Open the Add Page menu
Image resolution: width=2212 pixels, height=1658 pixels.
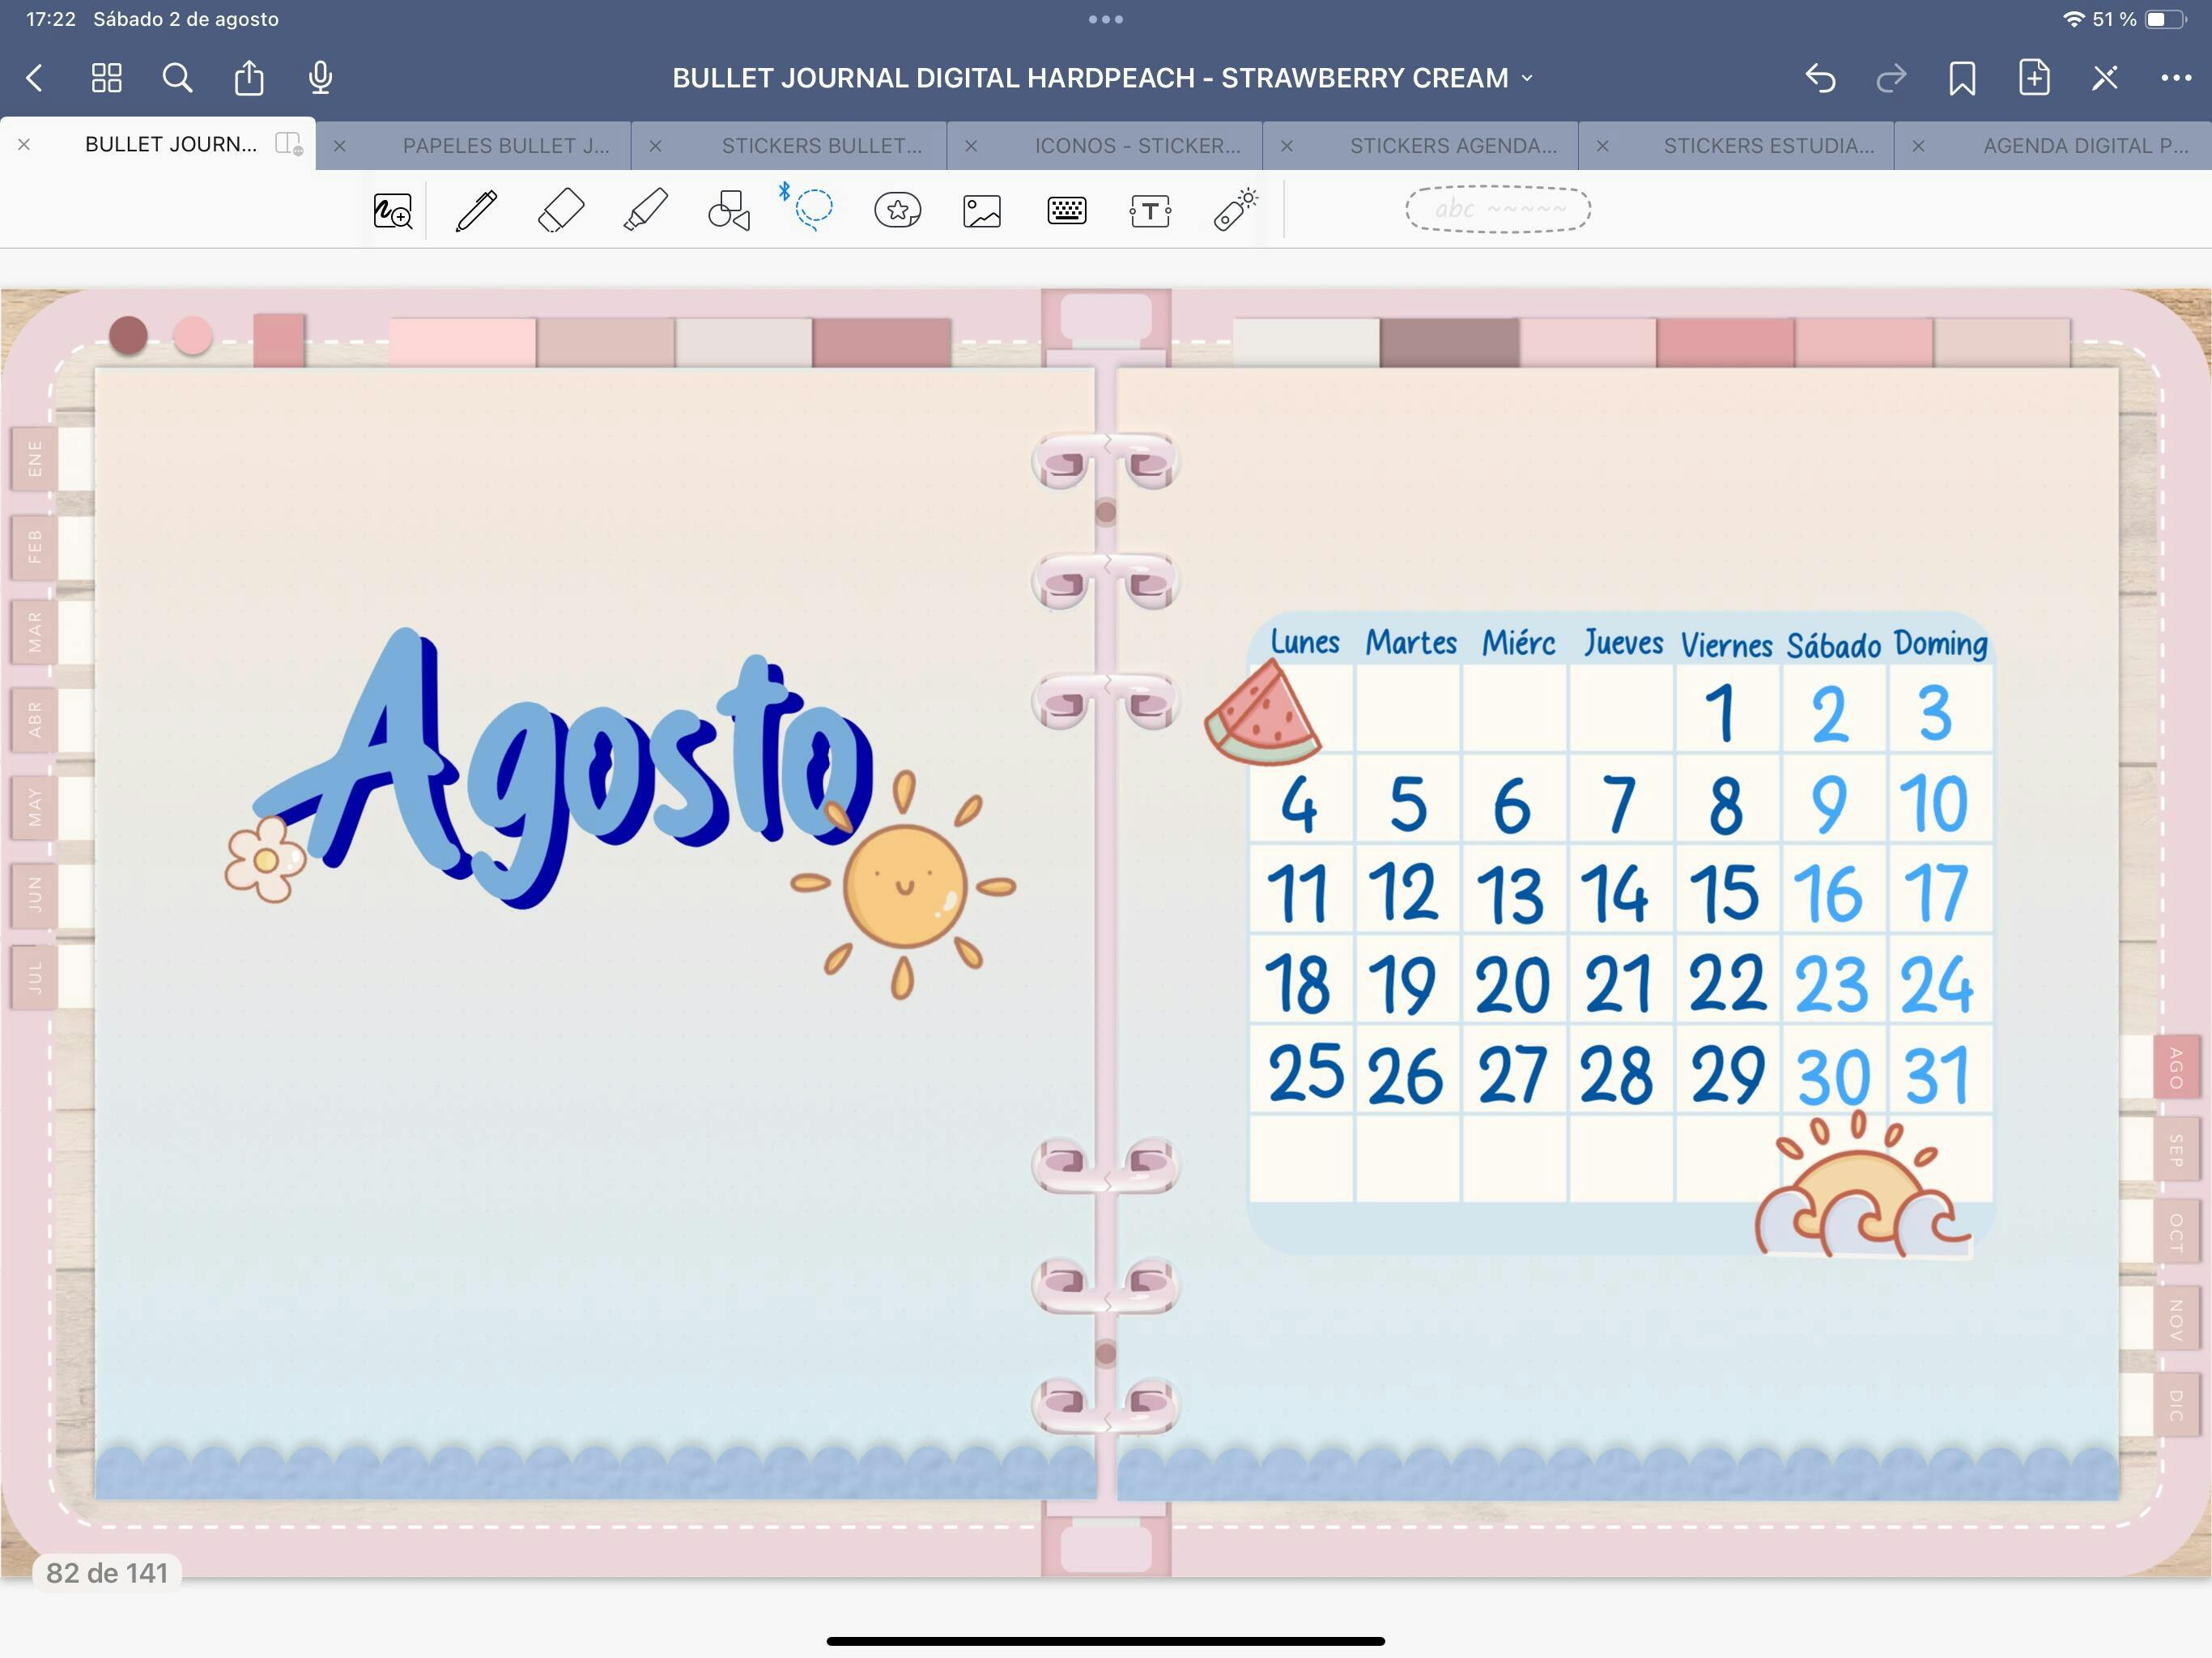[x=2033, y=78]
